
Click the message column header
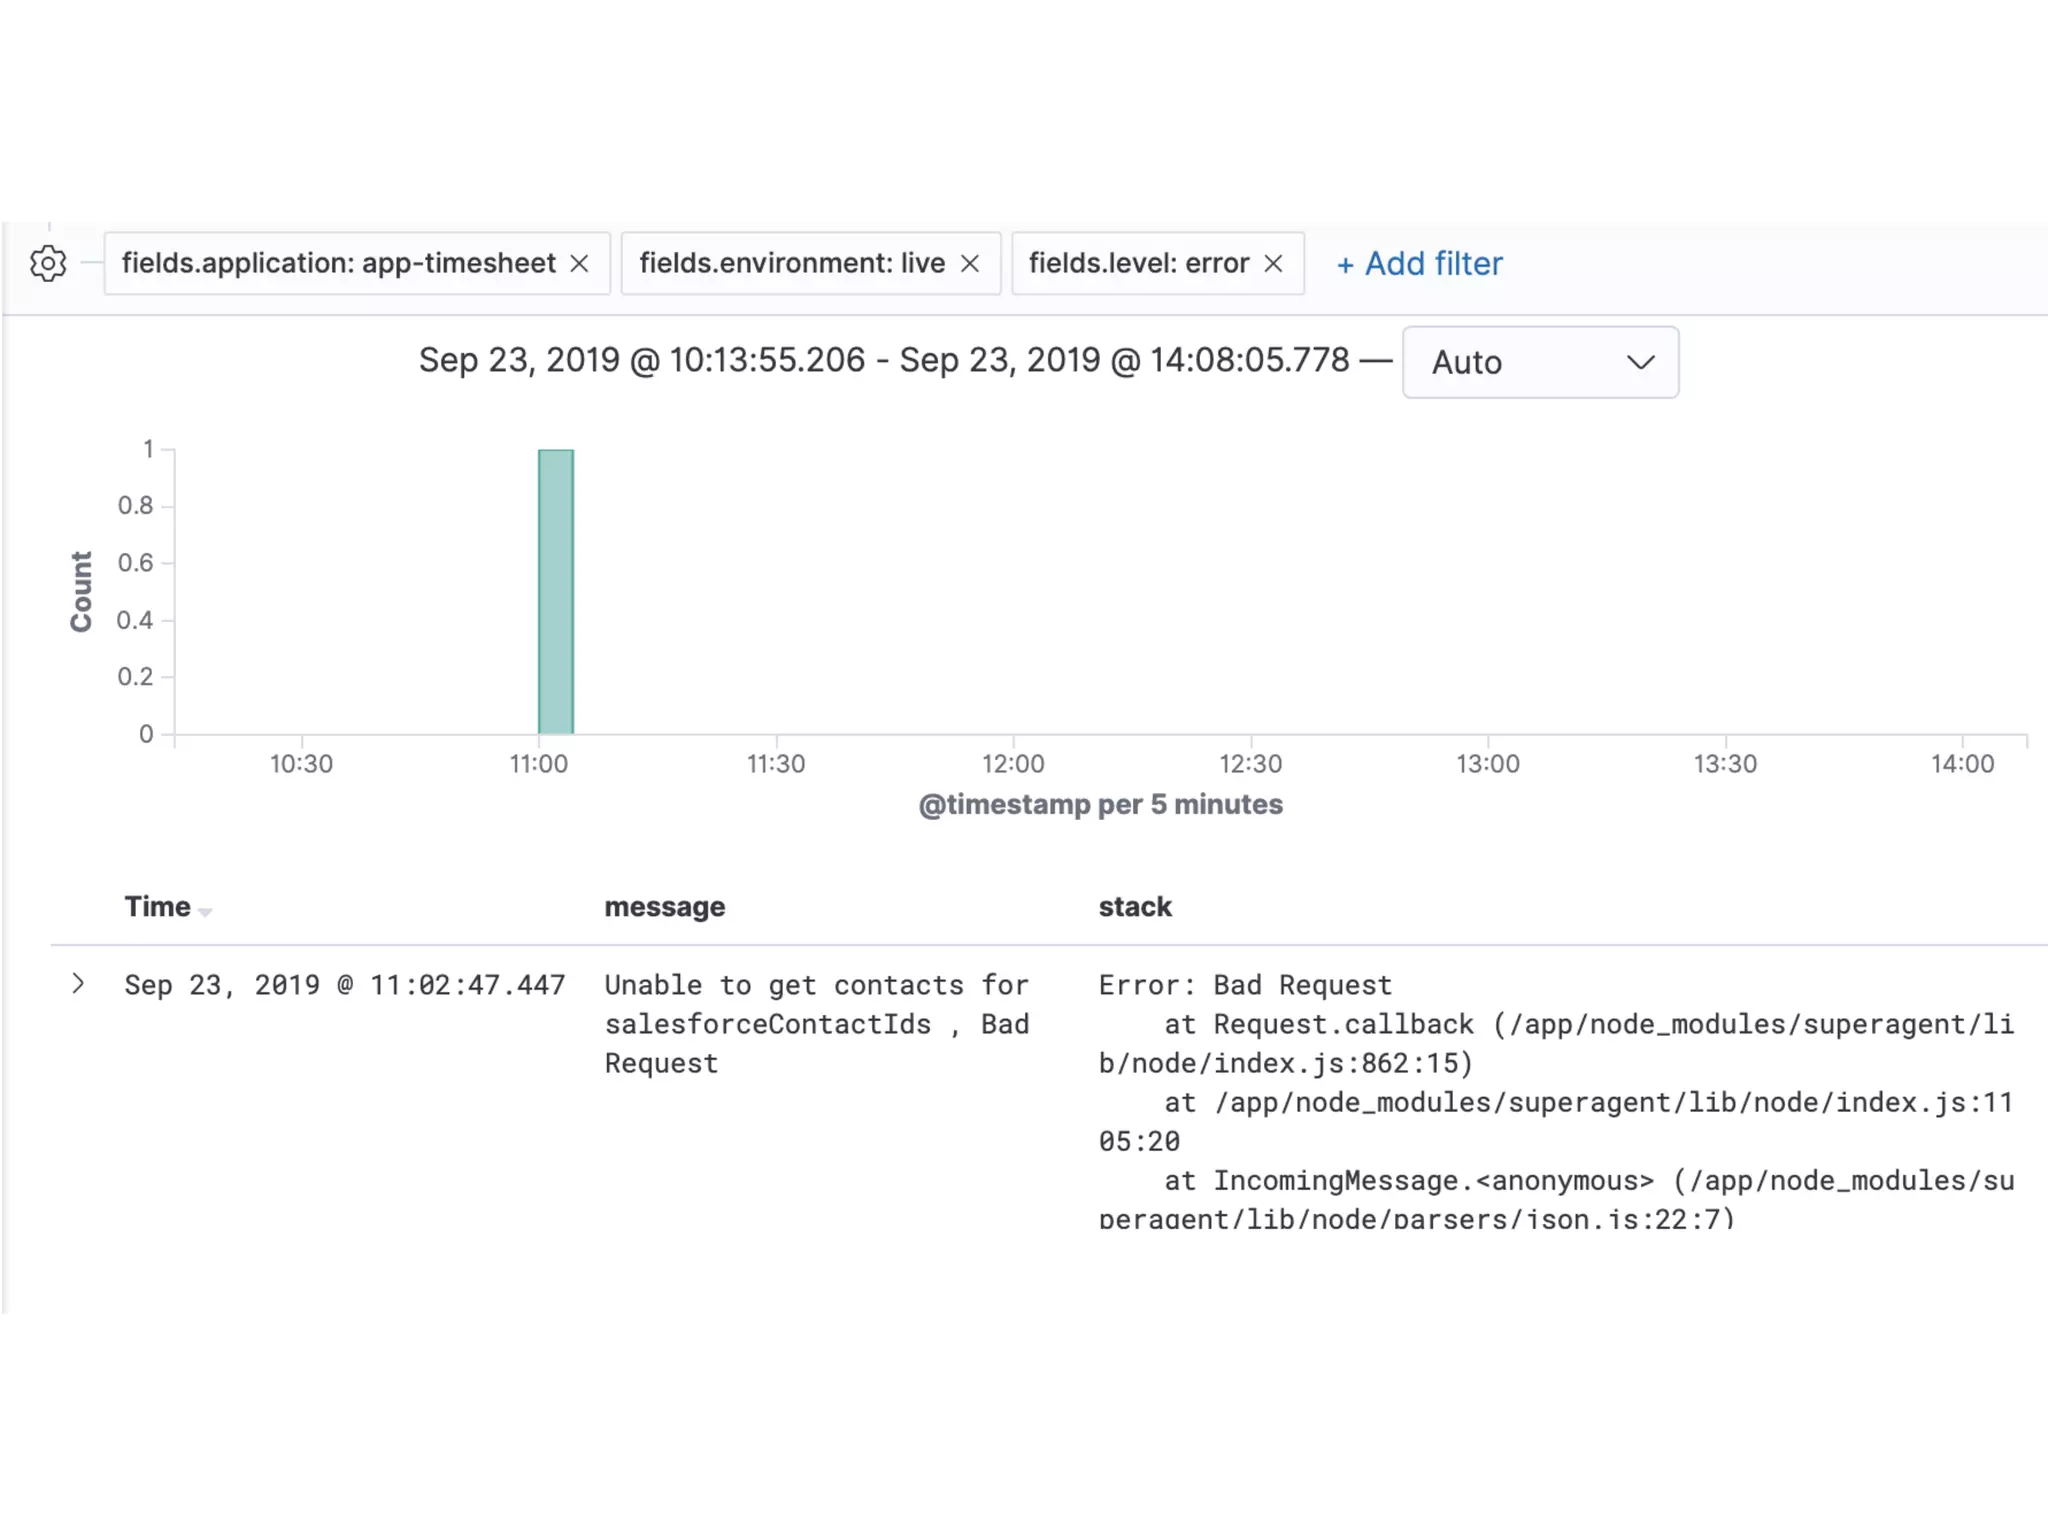[664, 906]
